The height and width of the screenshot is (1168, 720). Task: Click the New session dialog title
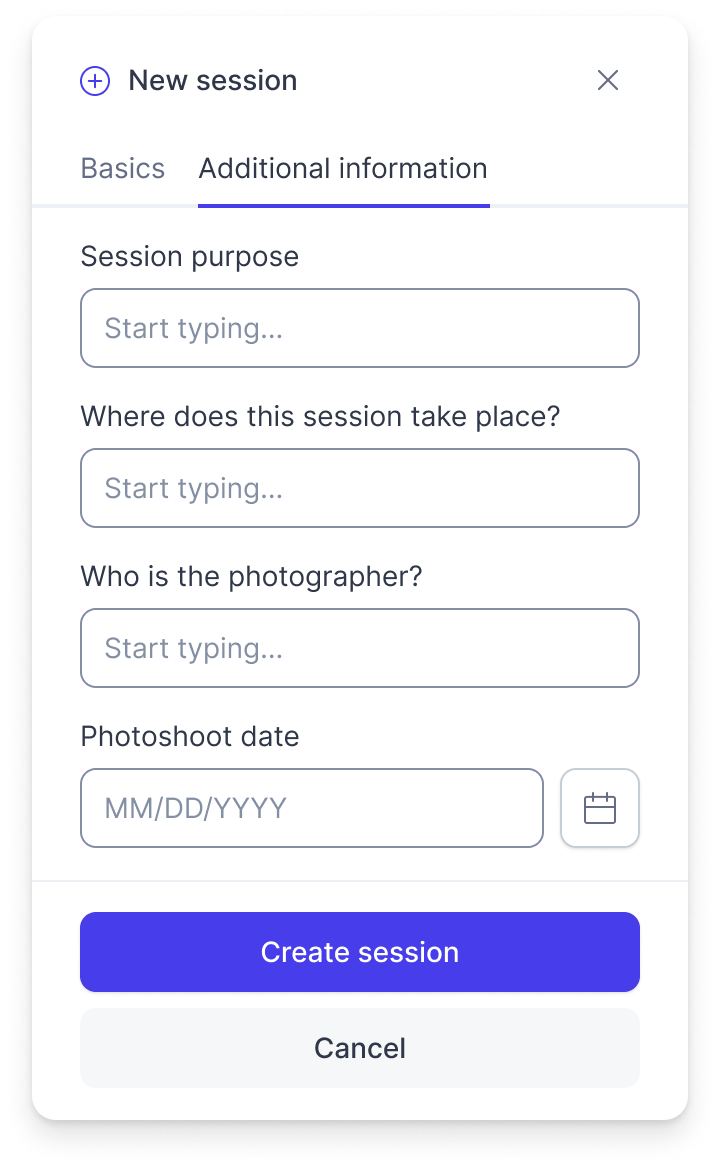pos(213,80)
